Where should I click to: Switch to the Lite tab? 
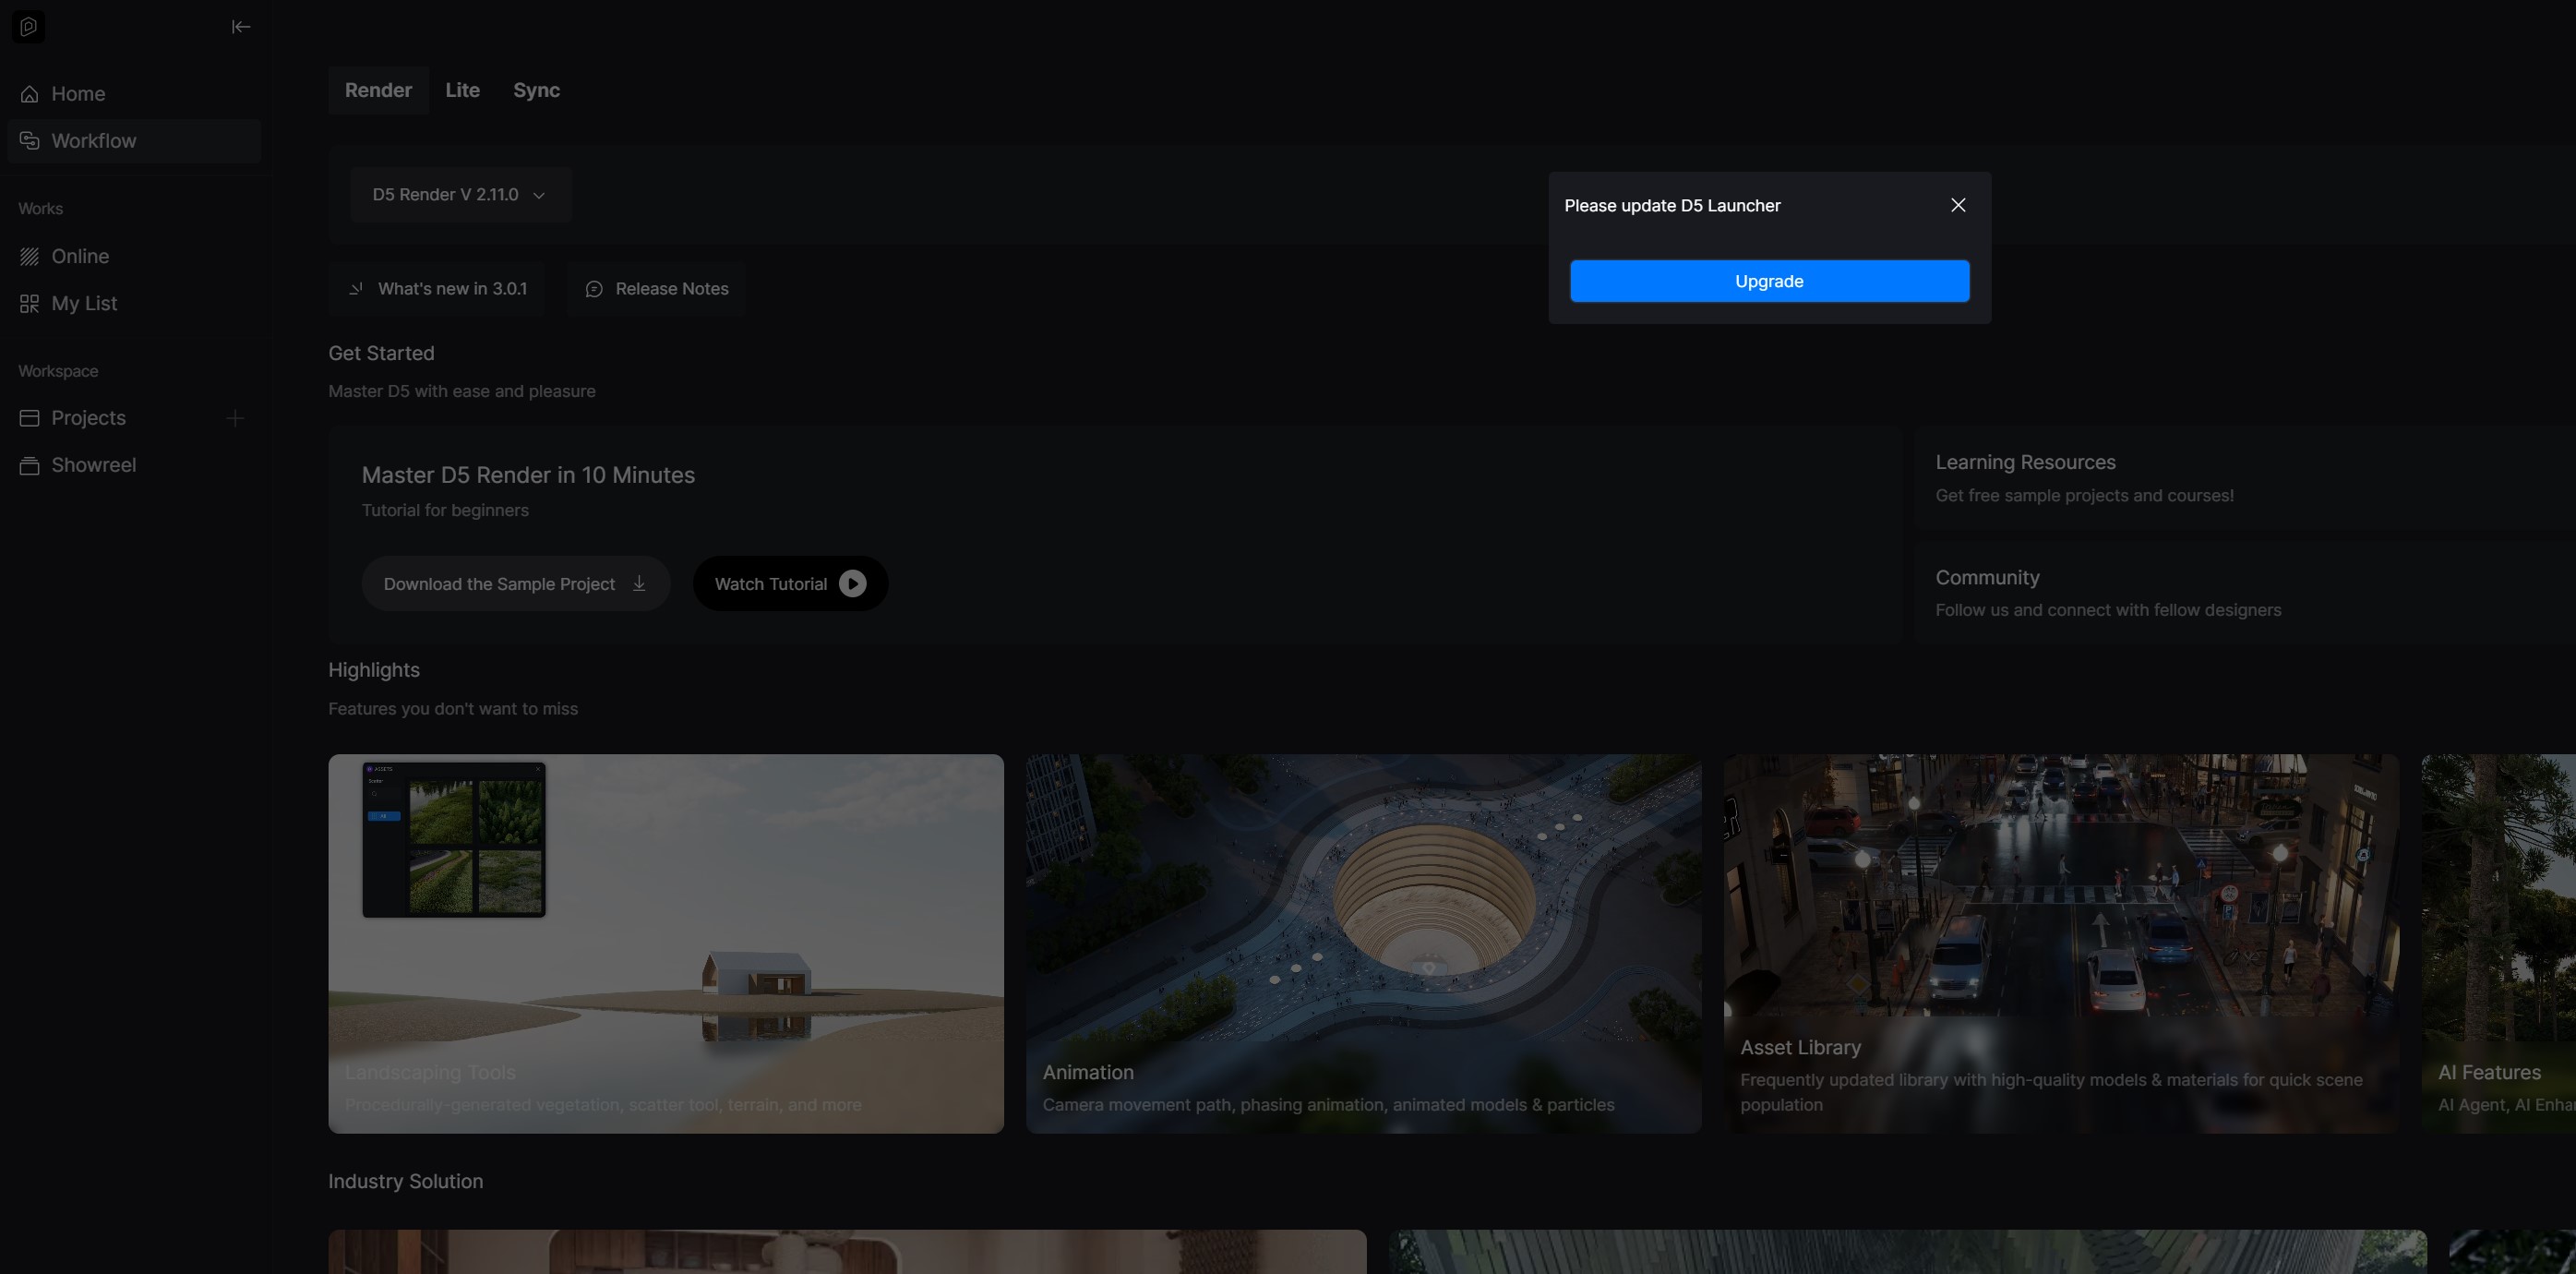(462, 90)
